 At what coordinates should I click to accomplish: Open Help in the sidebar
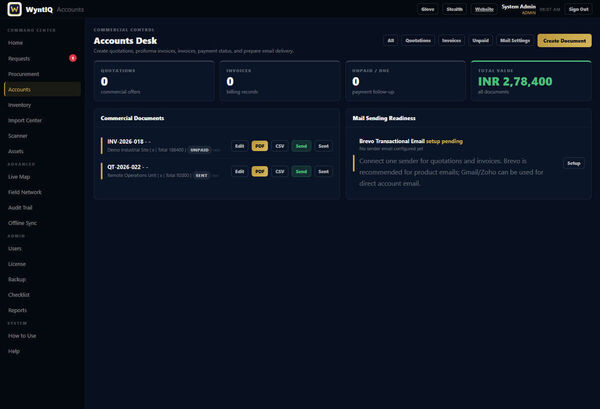[x=14, y=351]
